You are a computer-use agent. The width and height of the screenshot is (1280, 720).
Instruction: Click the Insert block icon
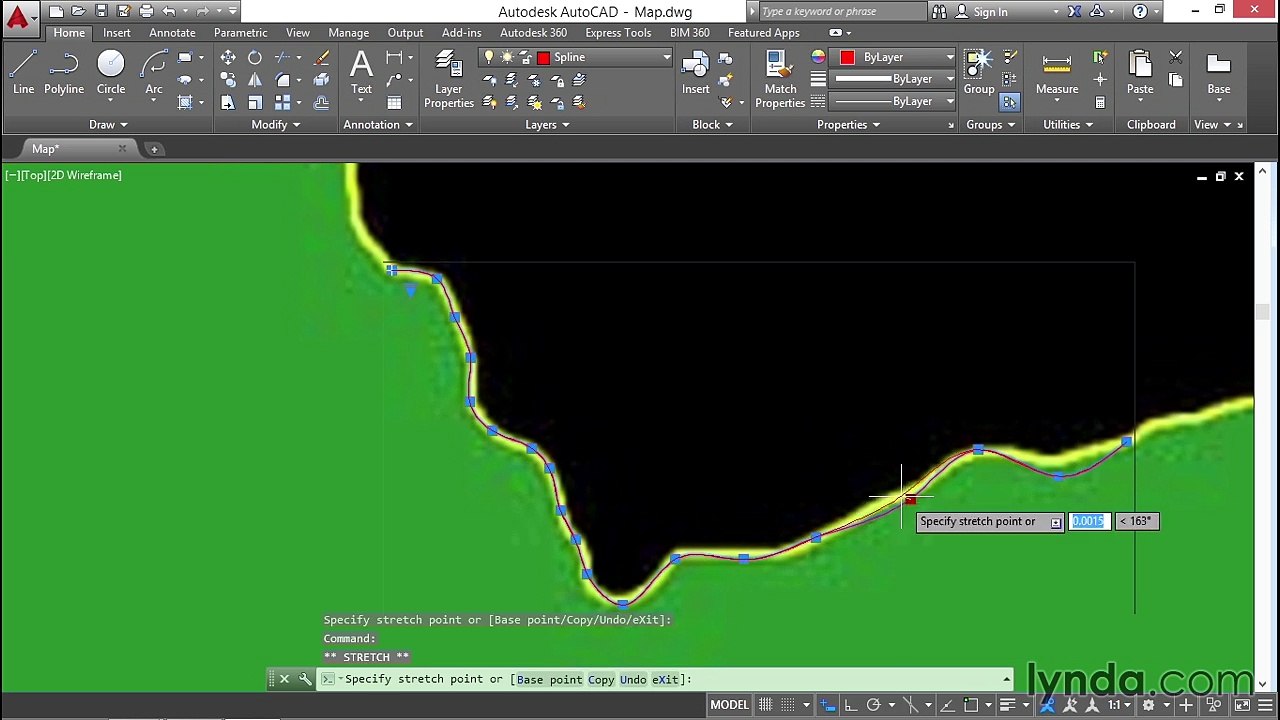point(696,74)
